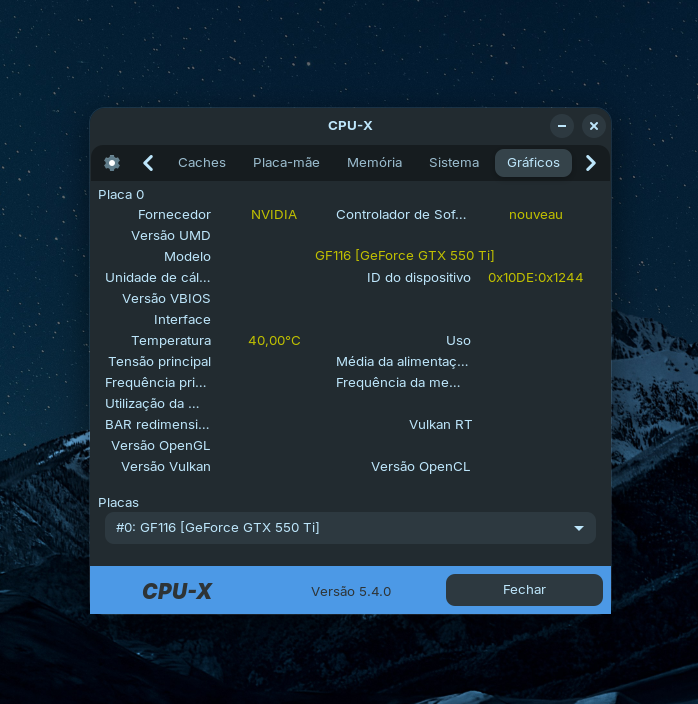The height and width of the screenshot is (704, 698).
Task: Click the temperature reading 40,00°C
Action: pyautogui.click(x=274, y=341)
